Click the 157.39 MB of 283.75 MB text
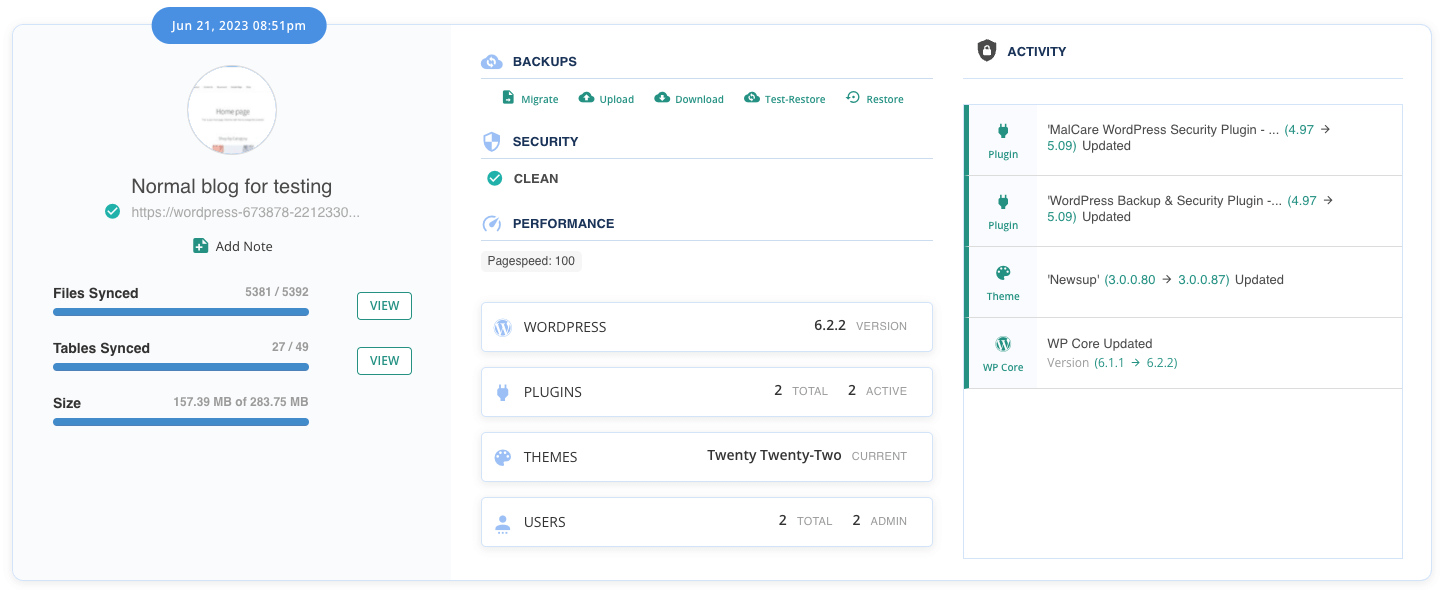The height and width of the screenshot is (590, 1440). coord(241,403)
